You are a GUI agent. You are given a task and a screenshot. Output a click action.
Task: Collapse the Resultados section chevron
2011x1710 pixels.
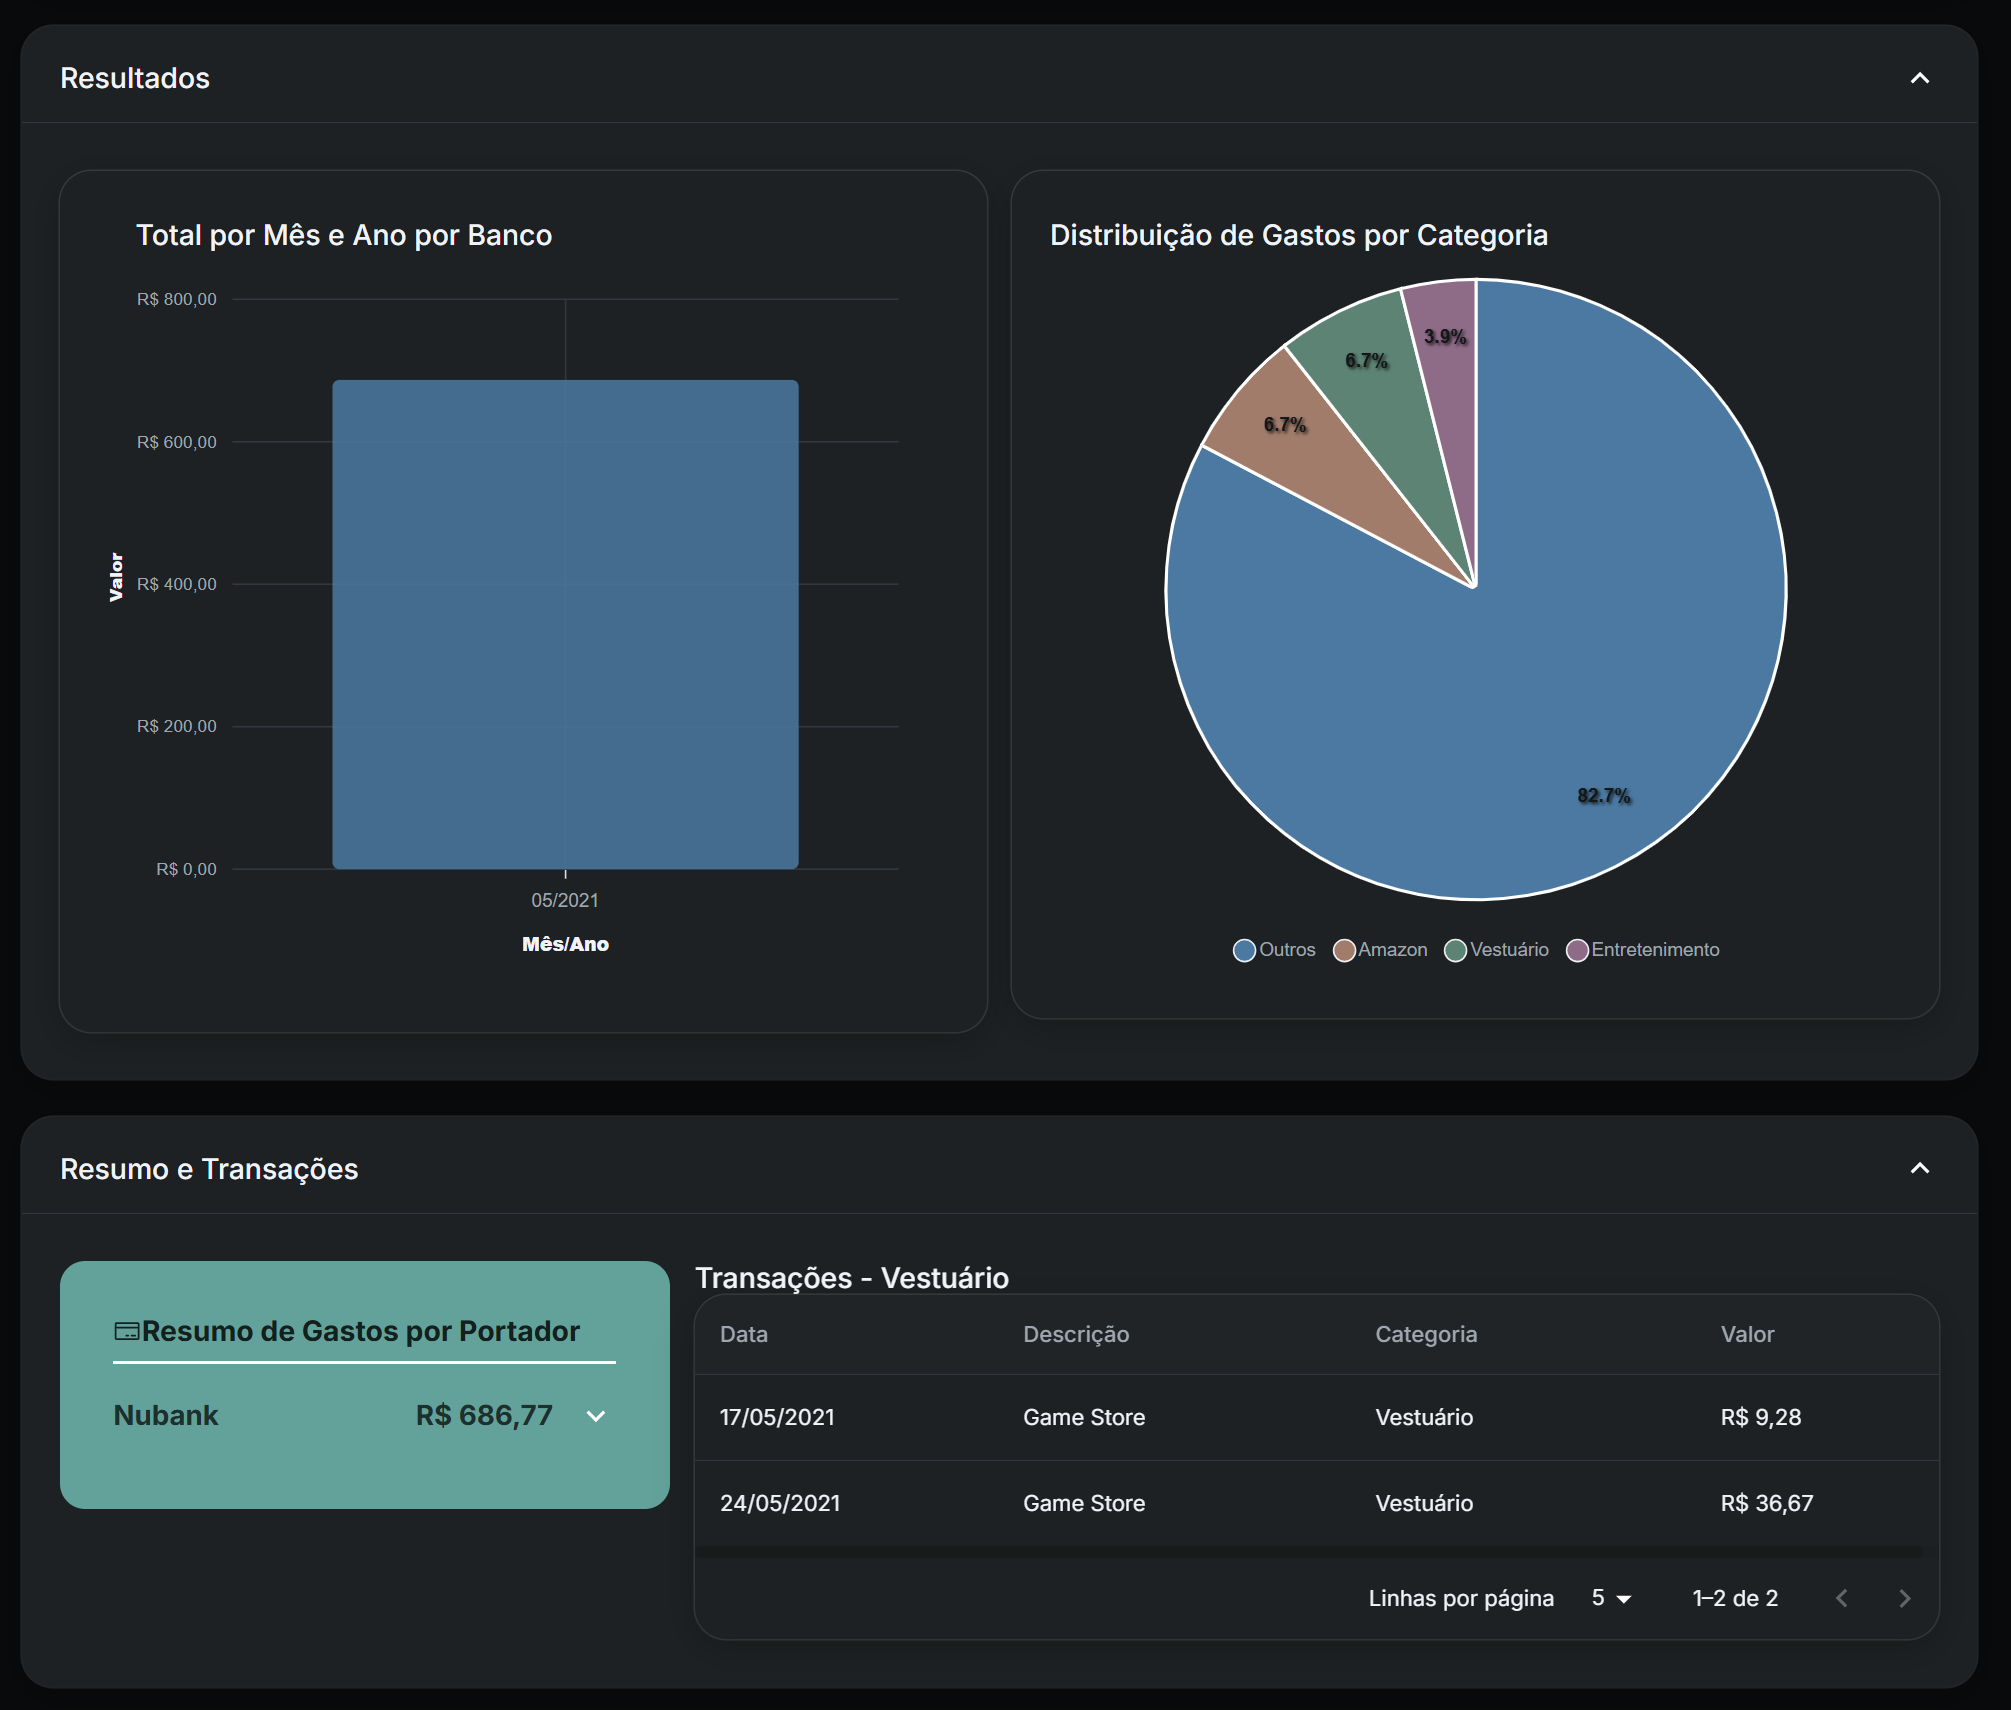1919,78
